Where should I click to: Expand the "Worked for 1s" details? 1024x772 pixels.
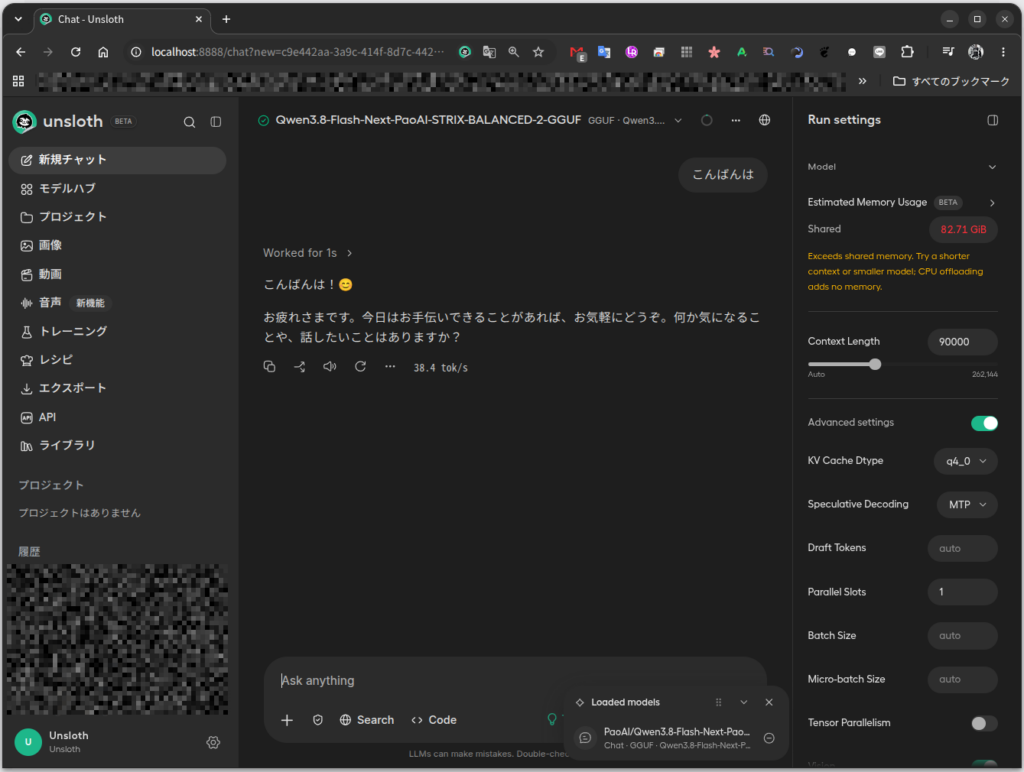(308, 253)
